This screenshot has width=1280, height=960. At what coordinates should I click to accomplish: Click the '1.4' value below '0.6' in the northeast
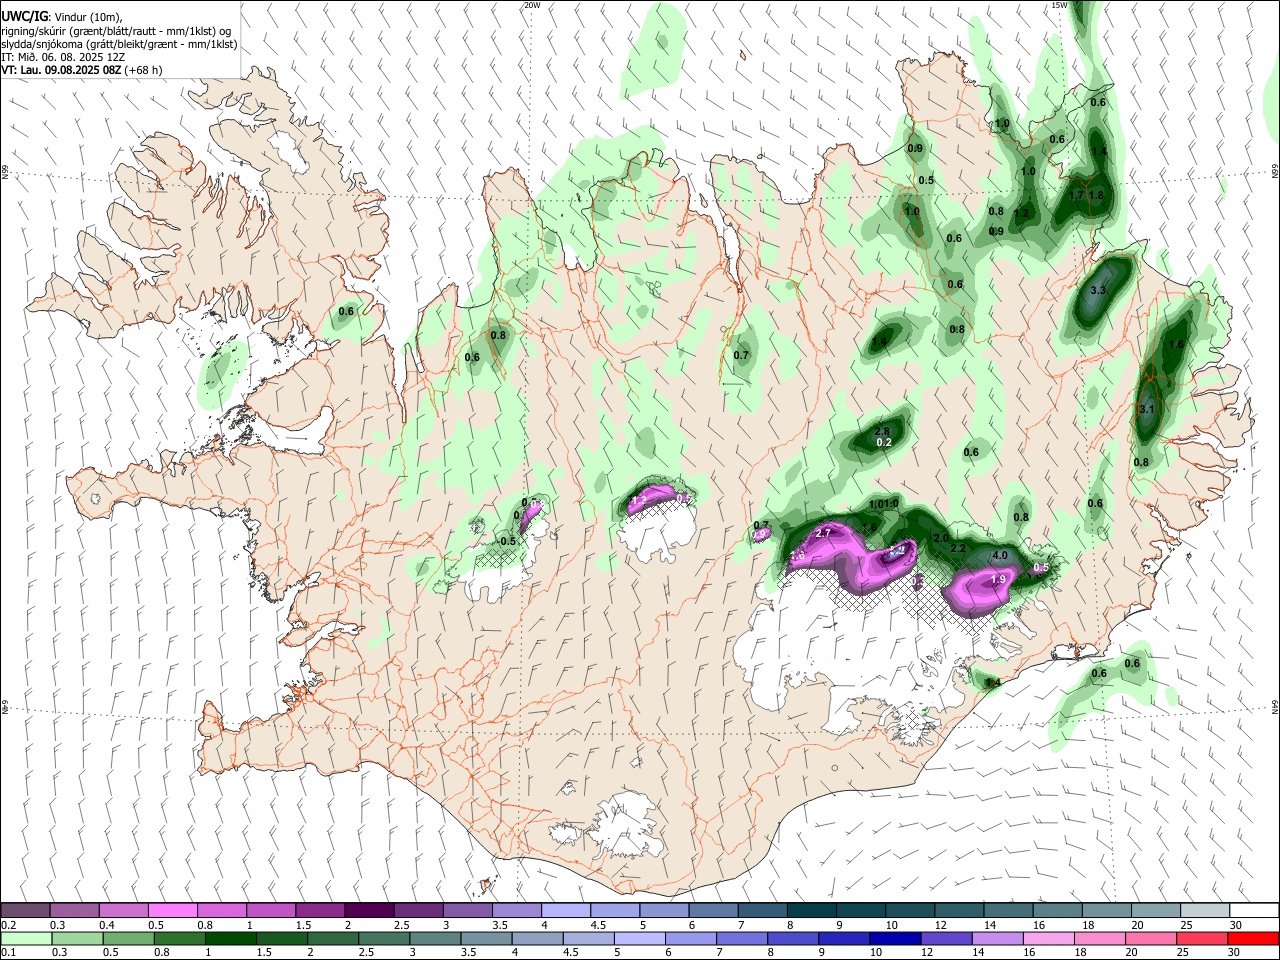point(1099,151)
